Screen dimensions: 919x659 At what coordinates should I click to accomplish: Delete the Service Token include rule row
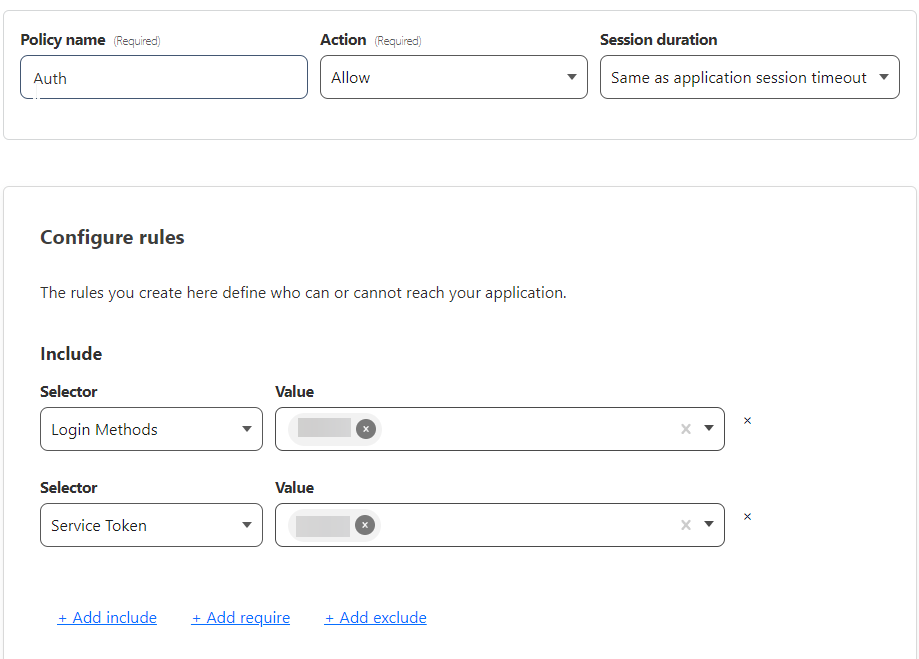coord(747,517)
